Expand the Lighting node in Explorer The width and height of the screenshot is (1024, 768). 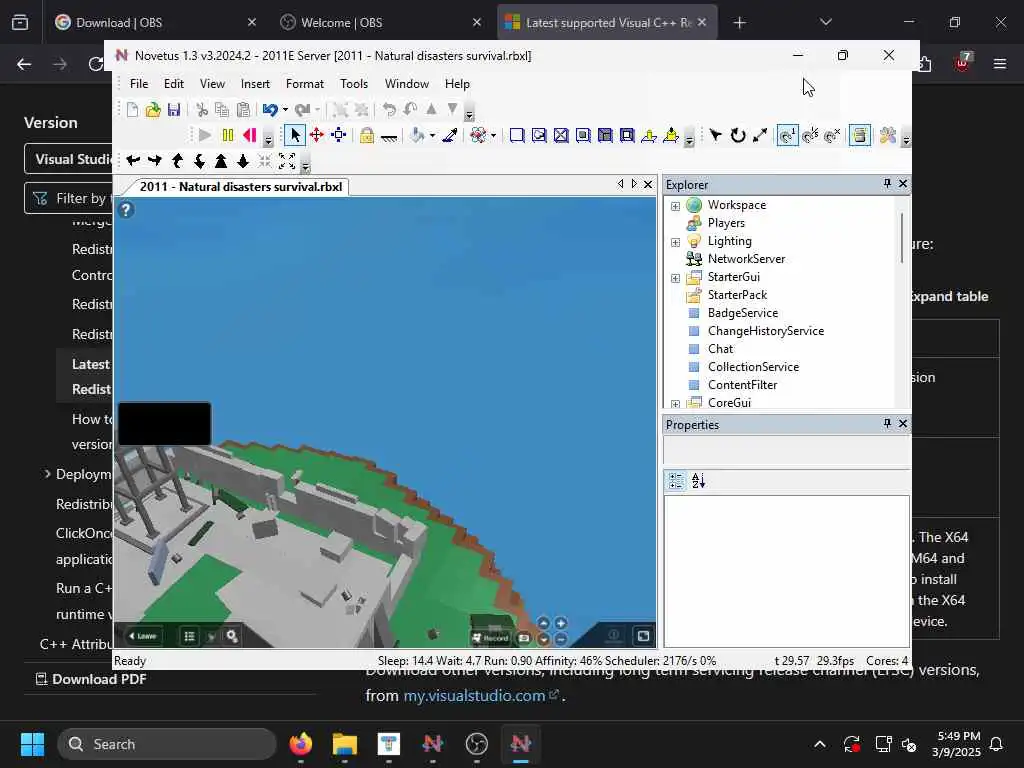(x=675, y=242)
